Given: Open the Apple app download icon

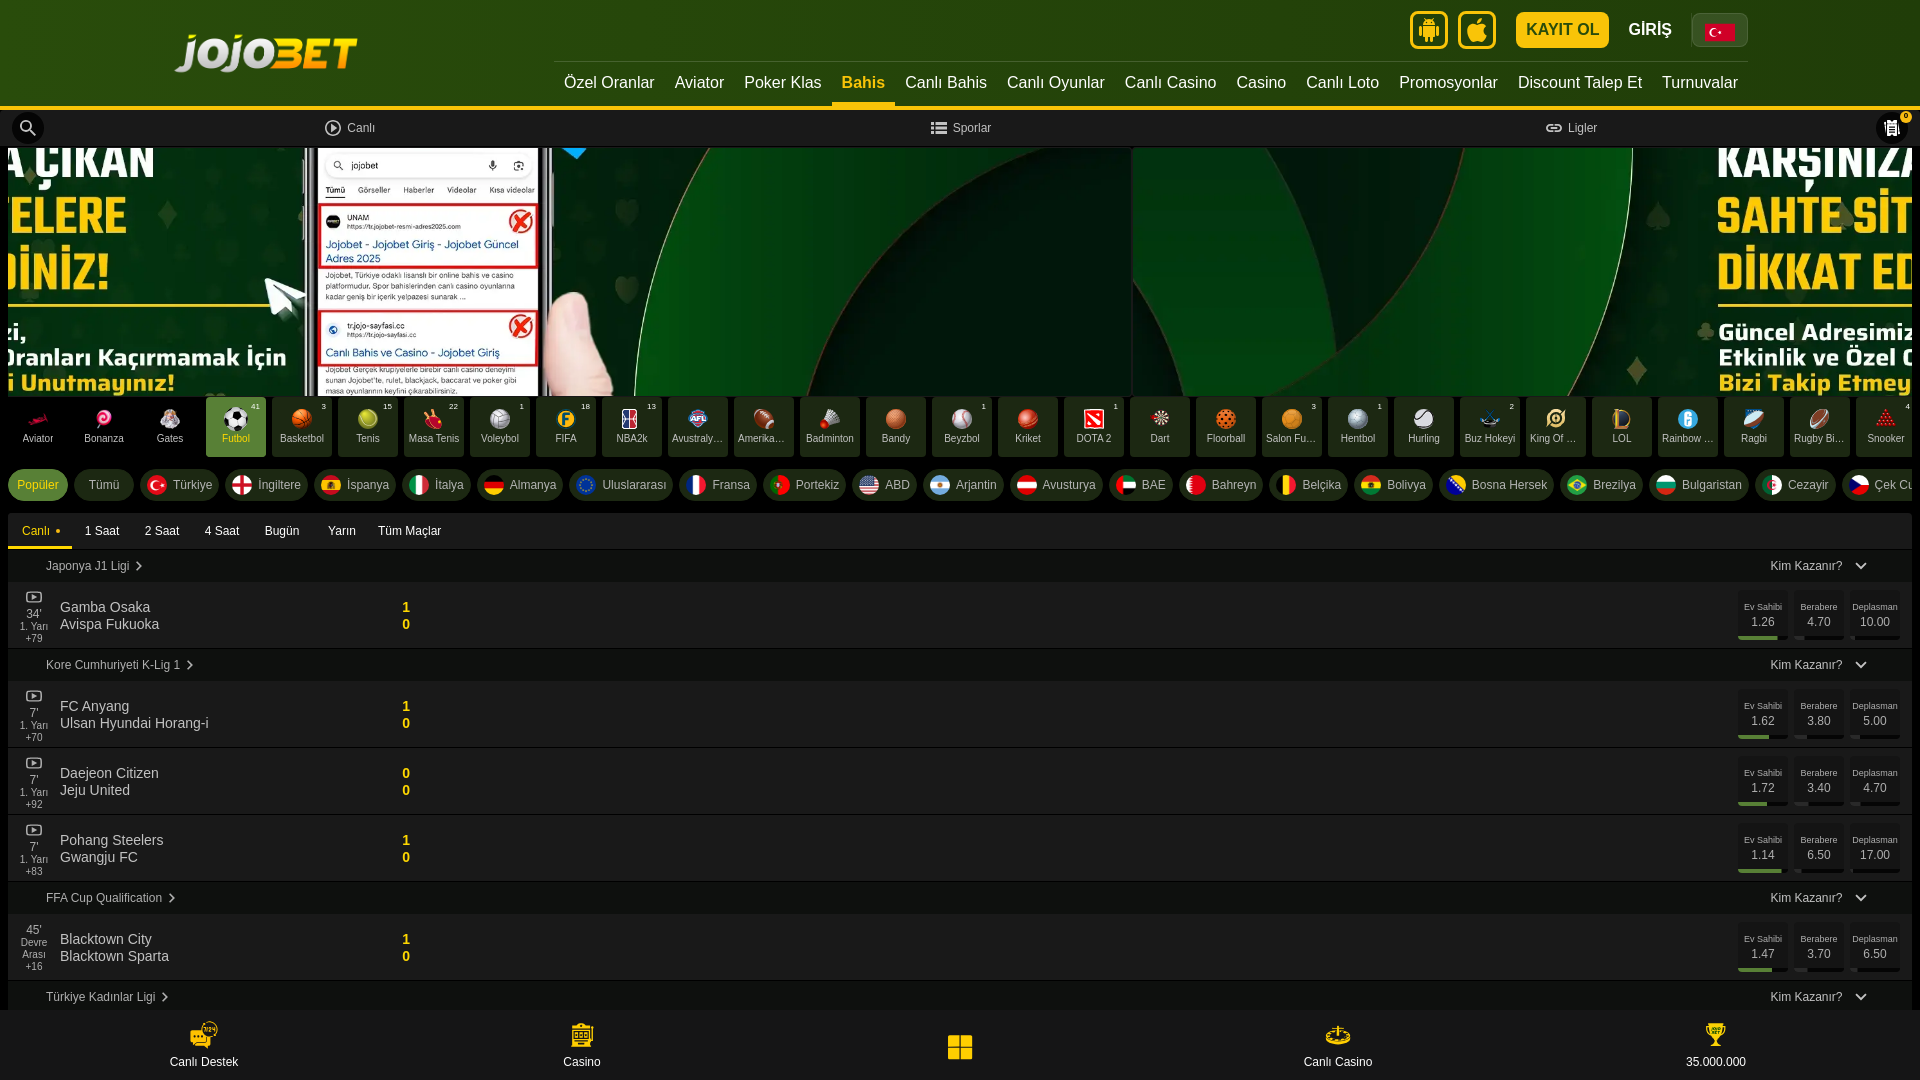Looking at the screenshot, I should (x=1476, y=30).
